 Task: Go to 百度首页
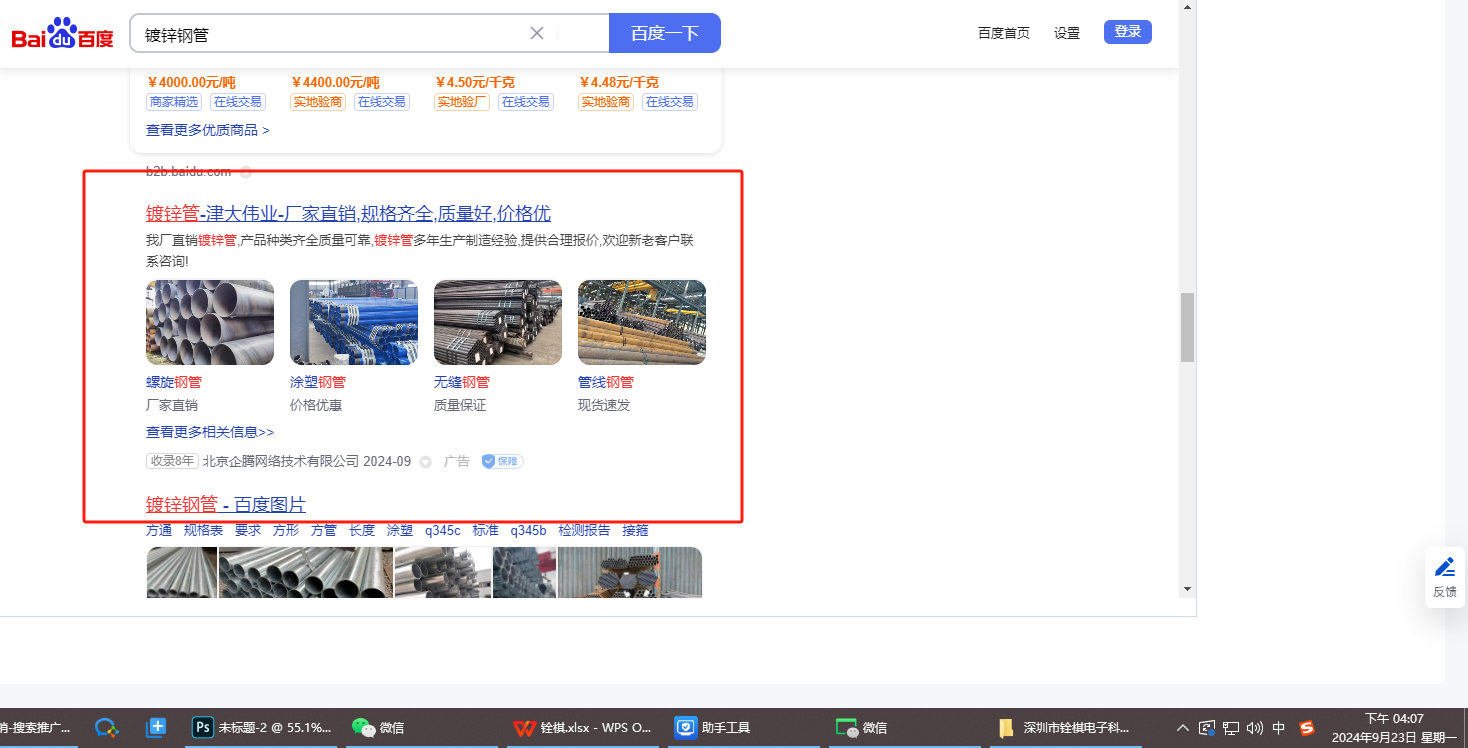point(1004,33)
